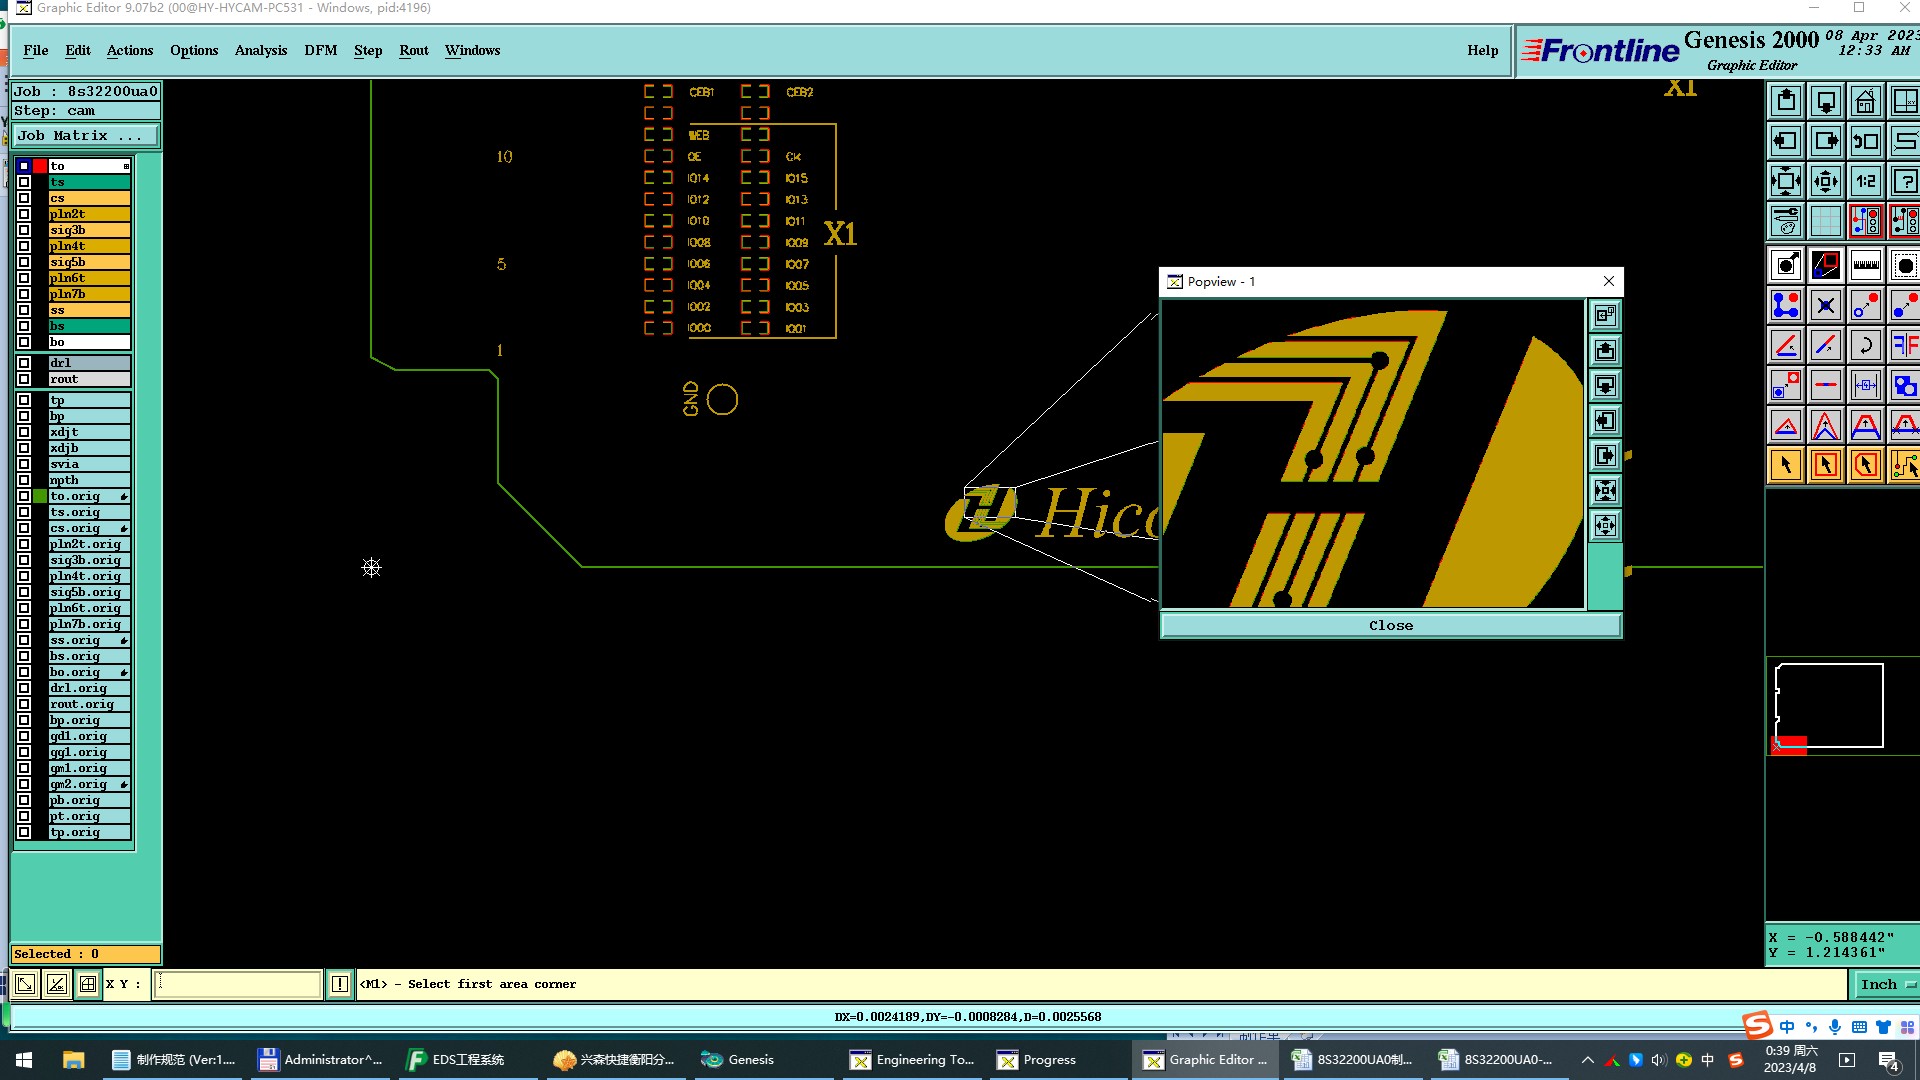Toggle display checkbox for layer bo
1920x1080 pixels.
[24, 342]
